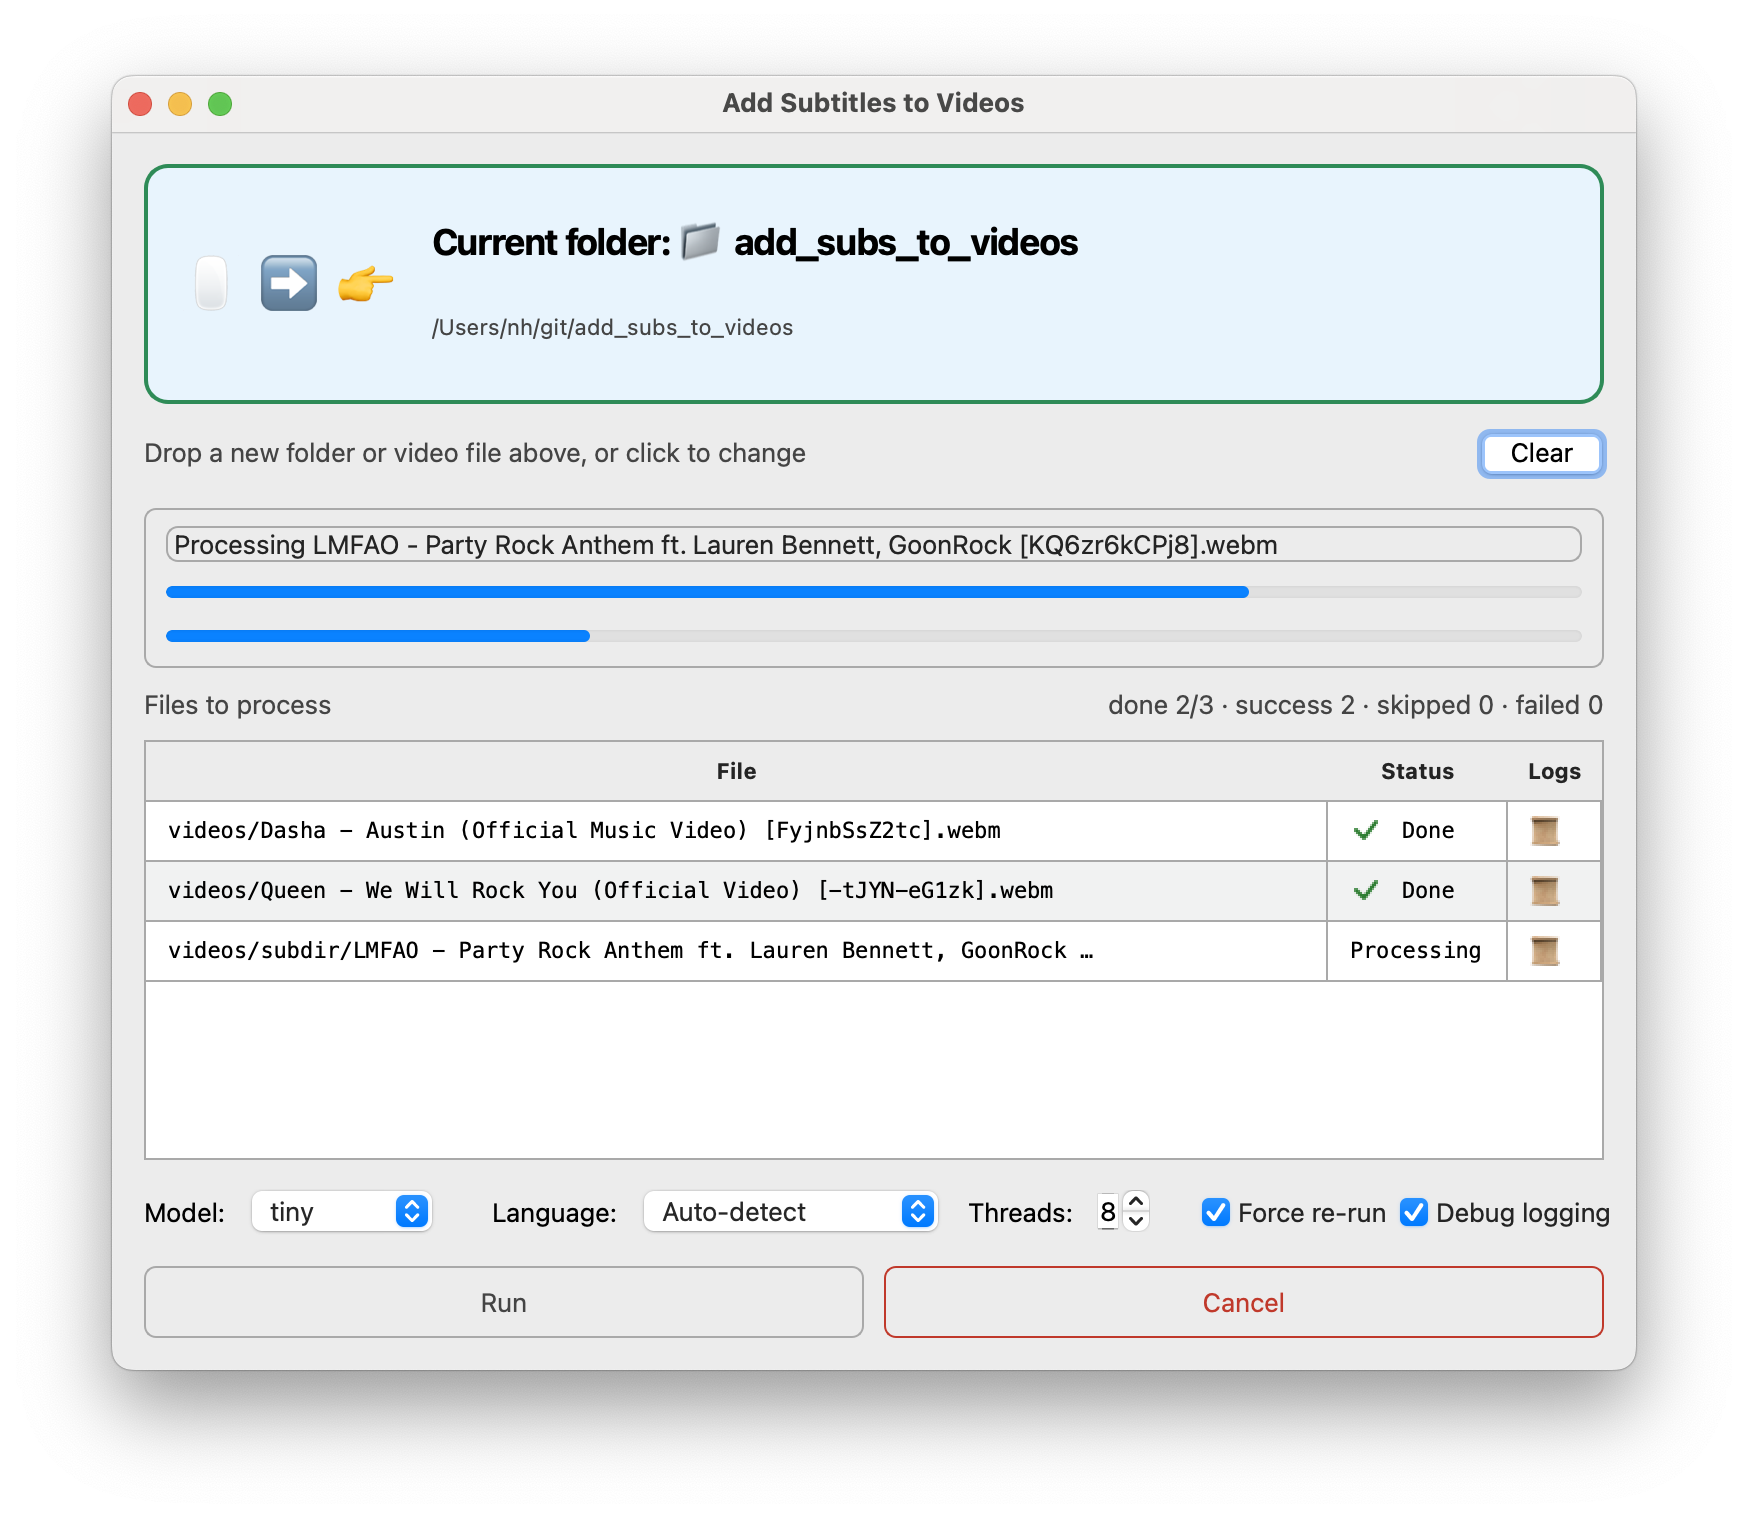Open logs for Dasha Austin video
Image resolution: width=1748 pixels, height=1518 pixels.
pos(1544,831)
